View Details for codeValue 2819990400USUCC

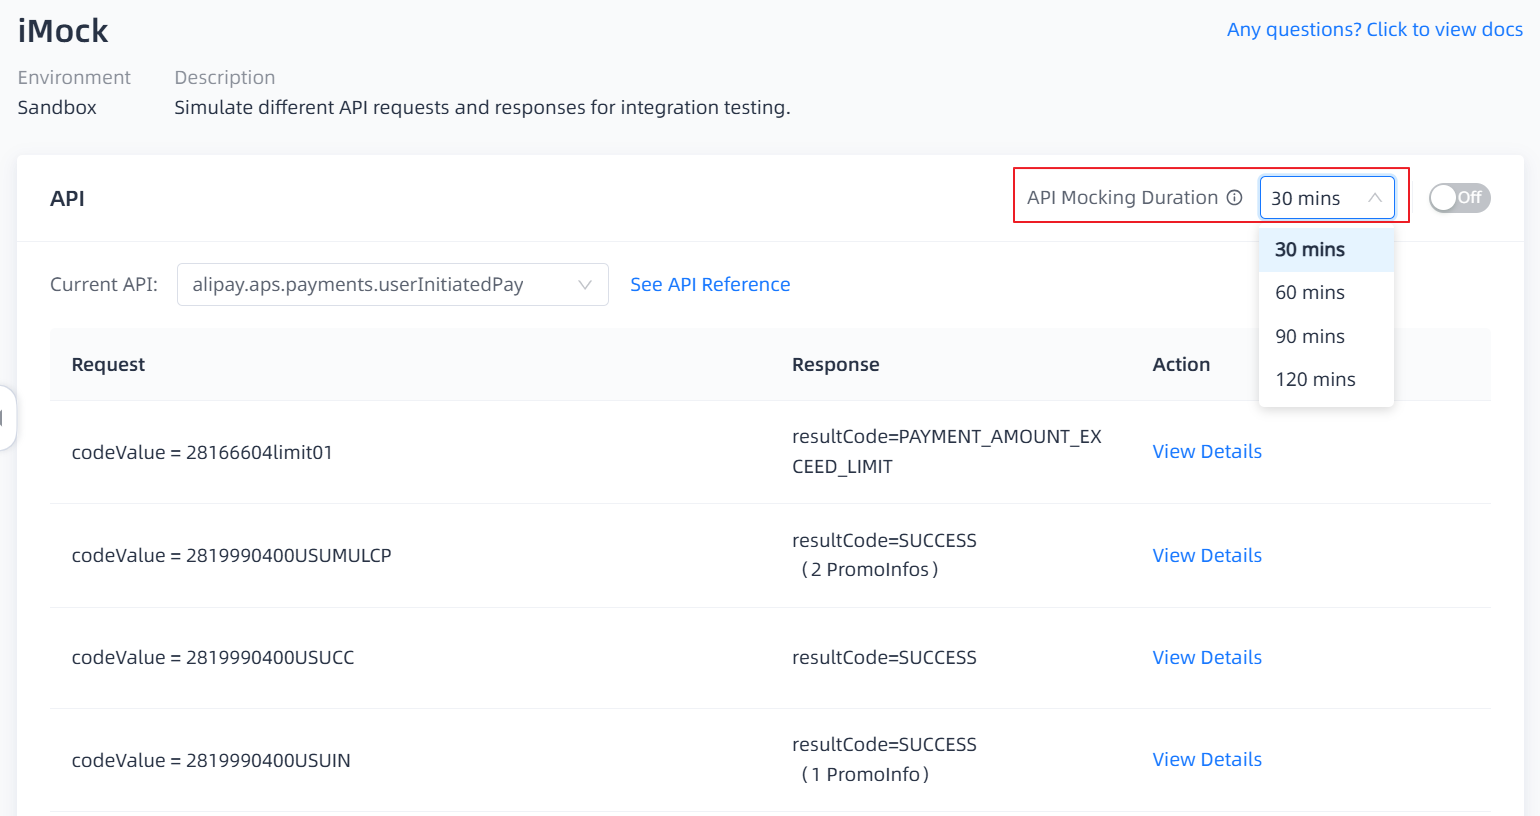pyautogui.click(x=1207, y=658)
